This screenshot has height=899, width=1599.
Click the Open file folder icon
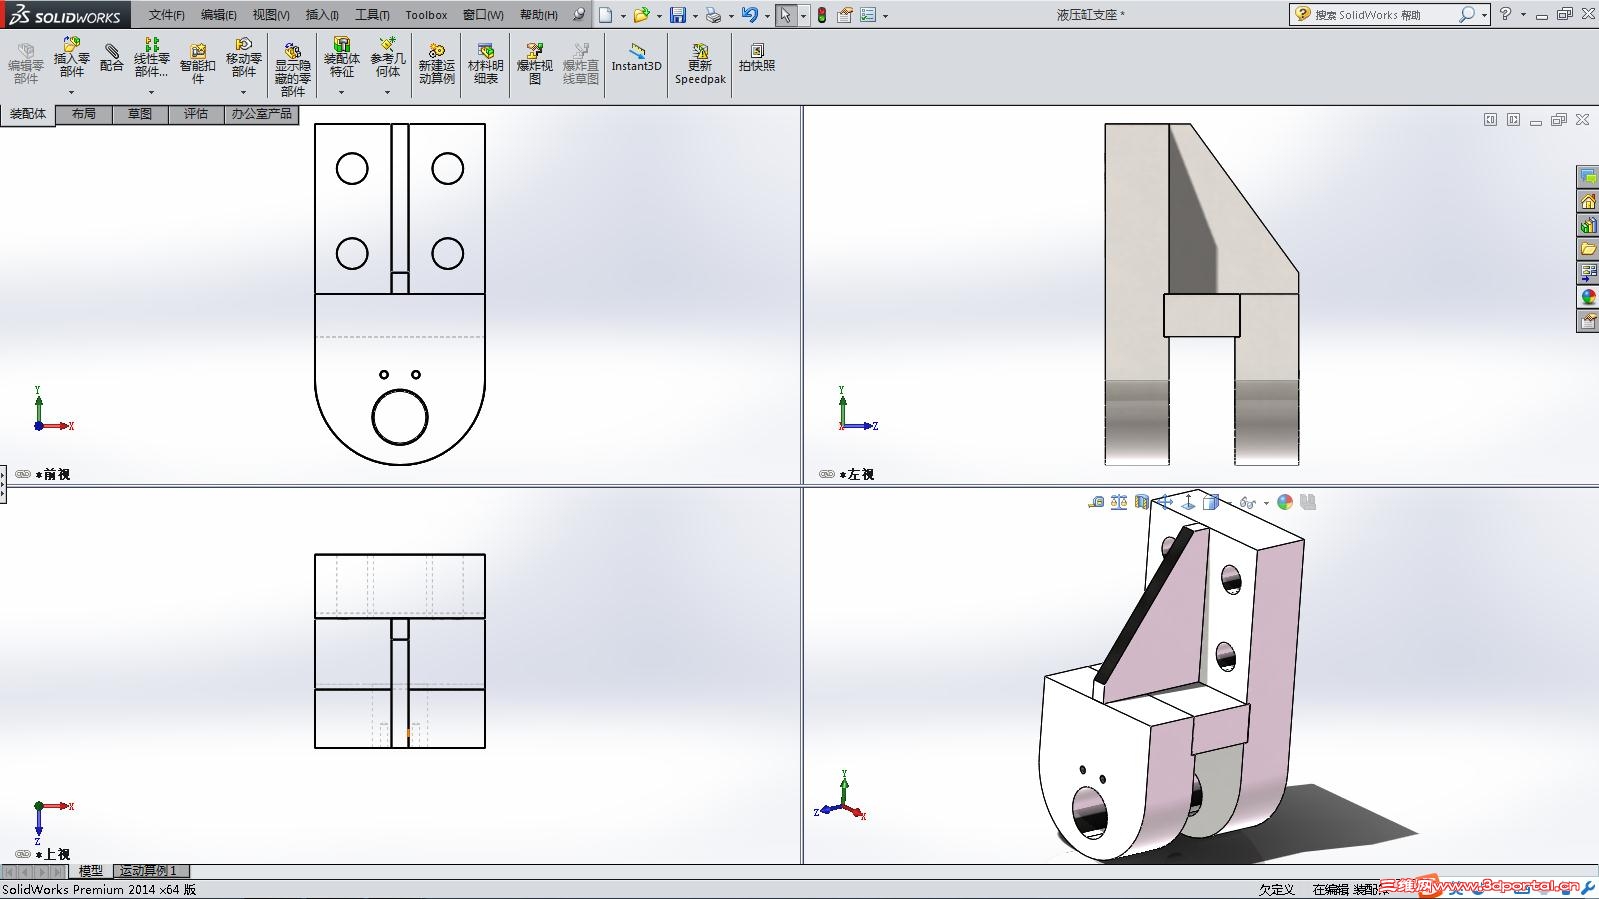(x=640, y=15)
